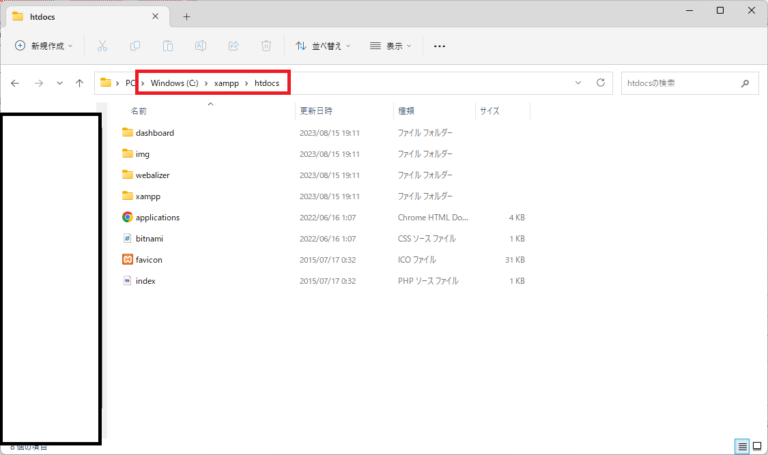768x455 pixels.
Task: Switch to details view layout toggle
Action: [741, 446]
